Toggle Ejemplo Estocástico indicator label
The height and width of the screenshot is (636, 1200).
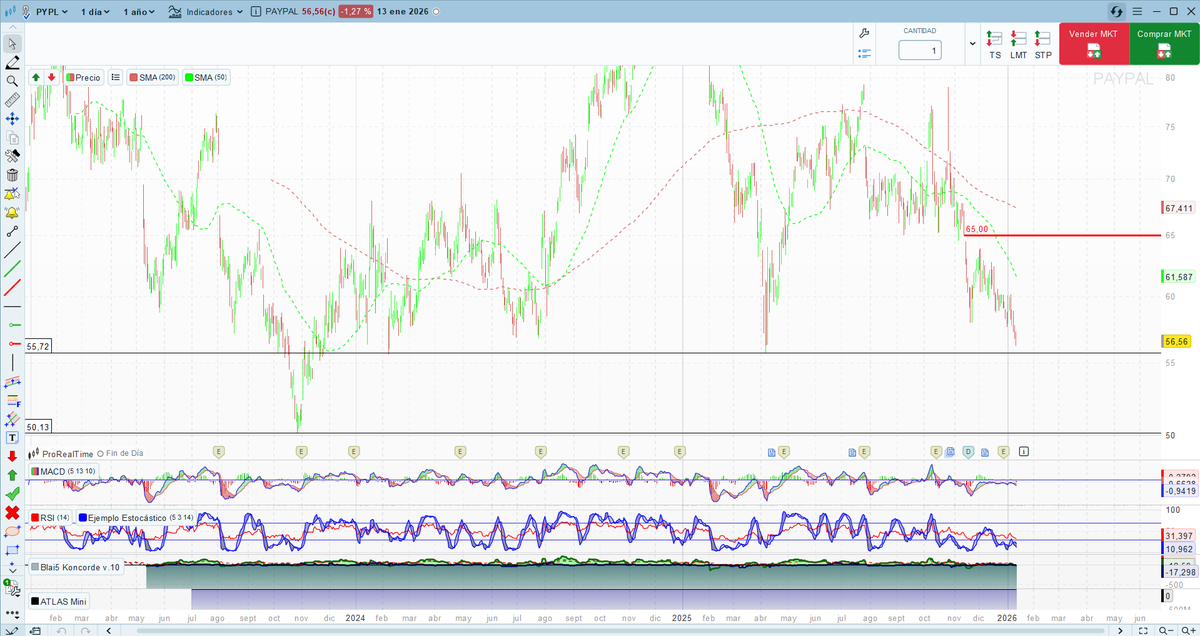pos(138,517)
